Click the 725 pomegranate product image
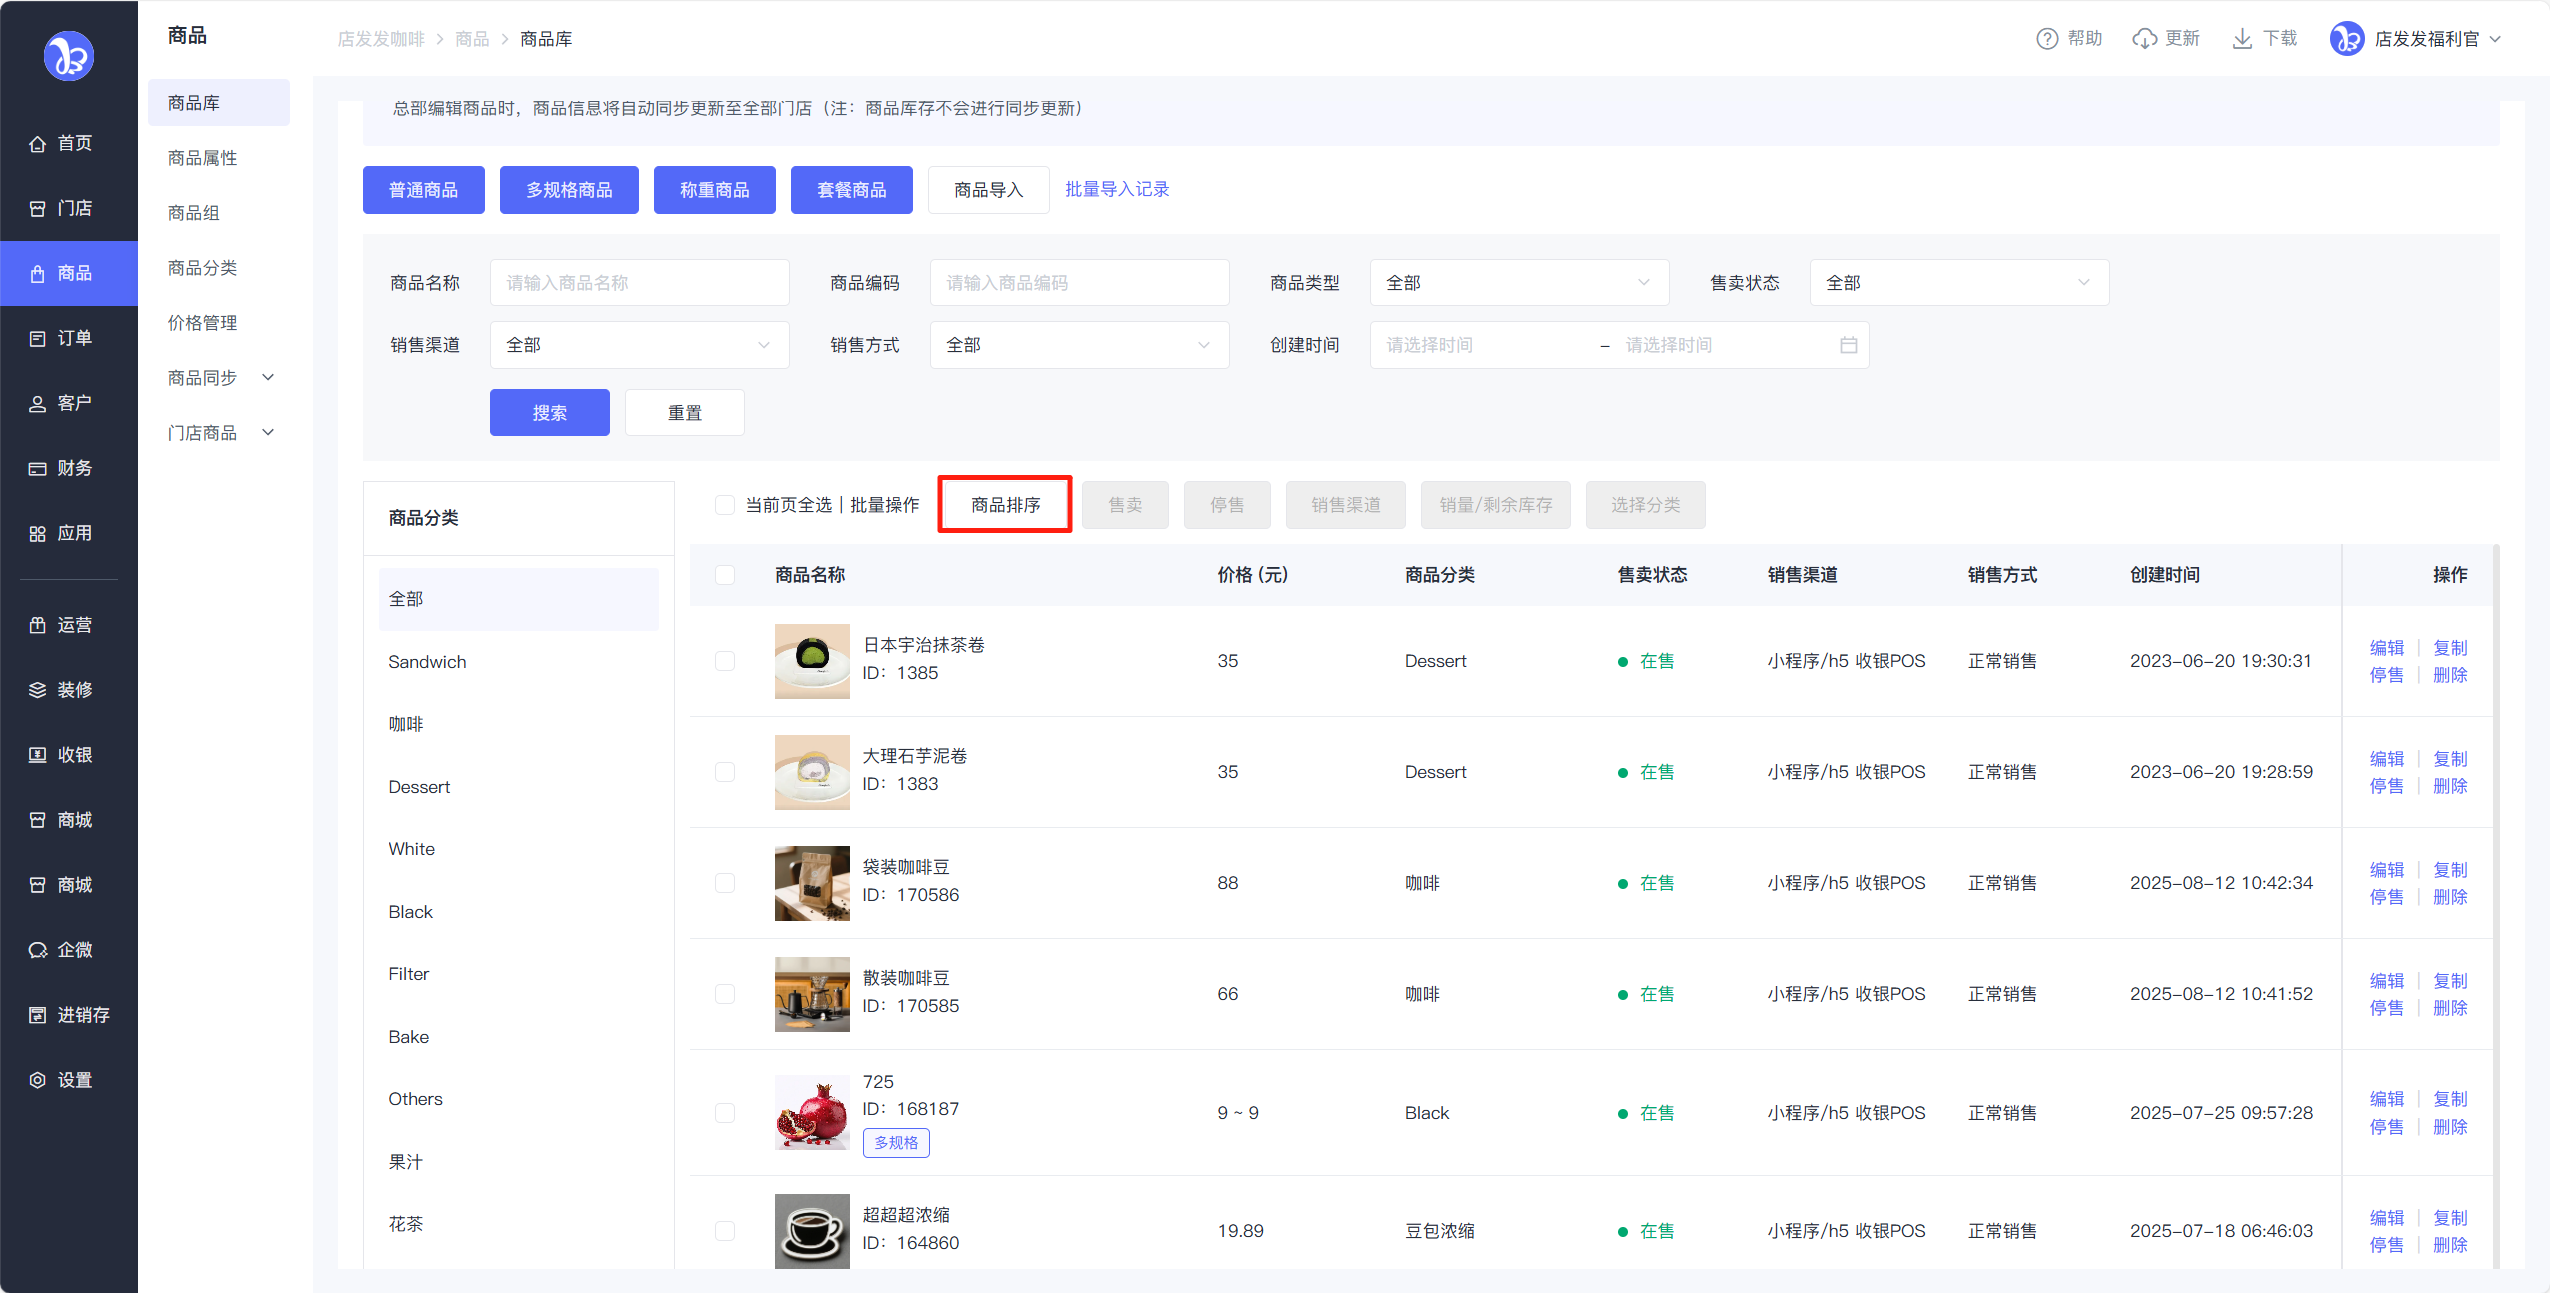This screenshot has height=1293, width=2550. pos(812,1113)
